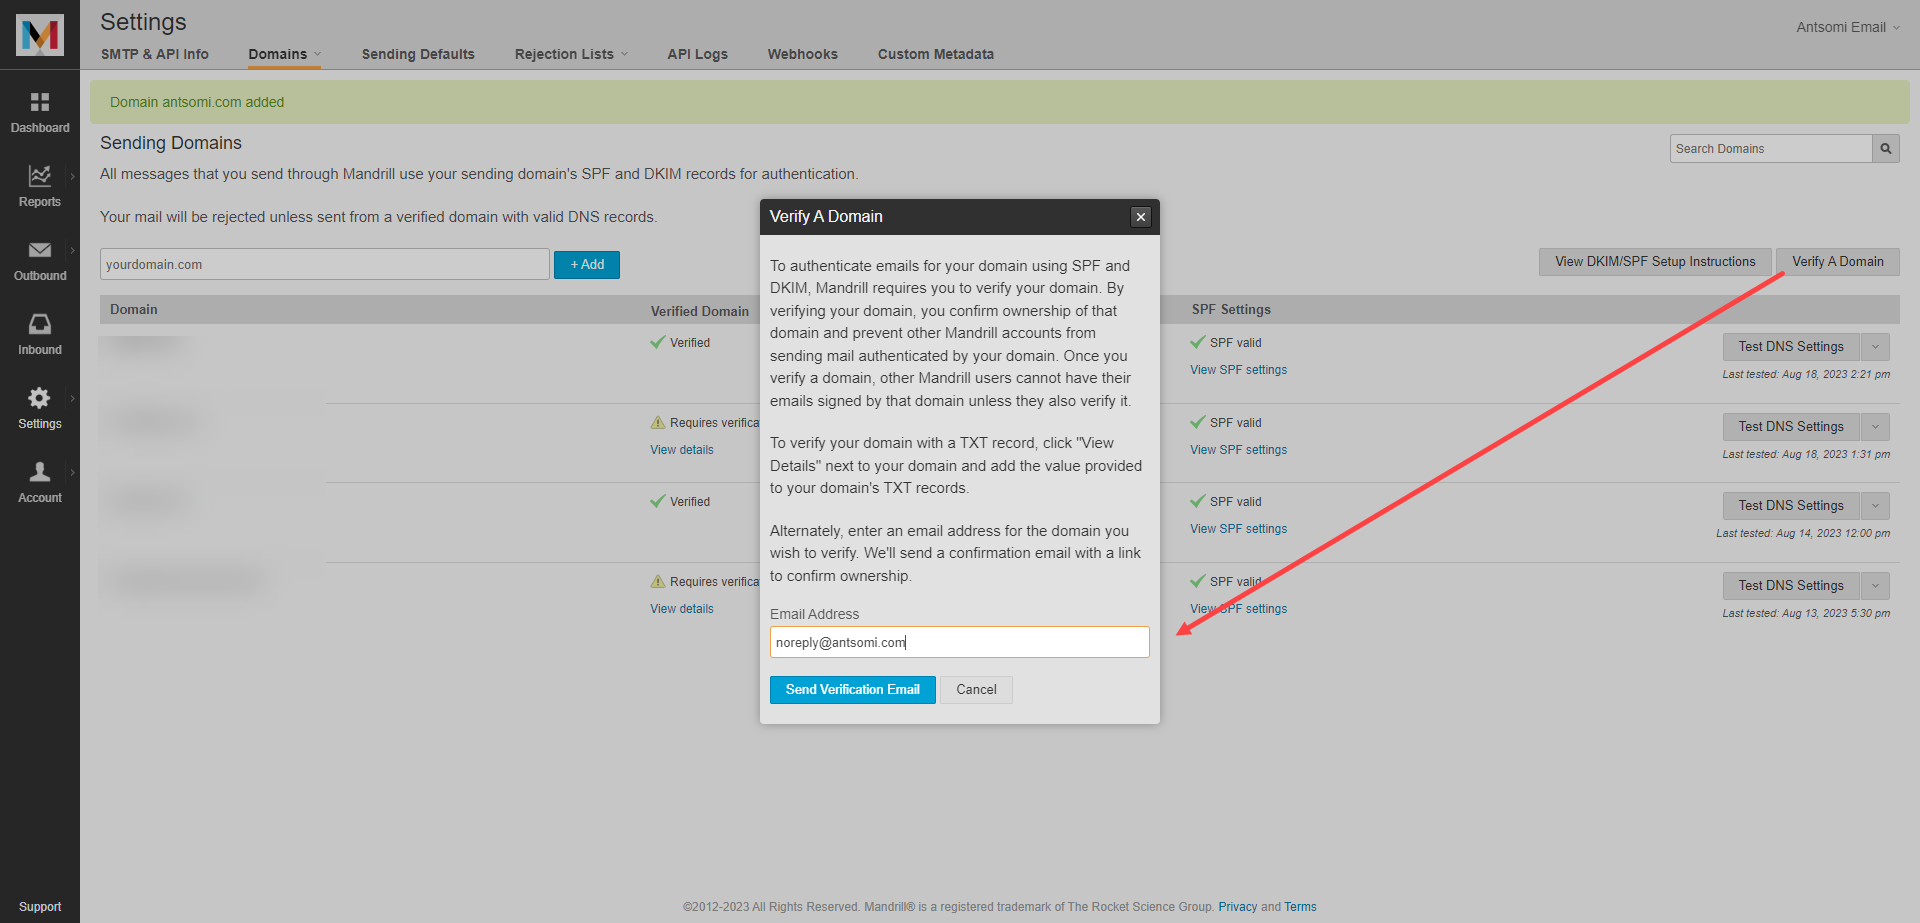View SPF settings for 1:31 pm row
This screenshot has width=1920, height=923.
tap(1238, 450)
